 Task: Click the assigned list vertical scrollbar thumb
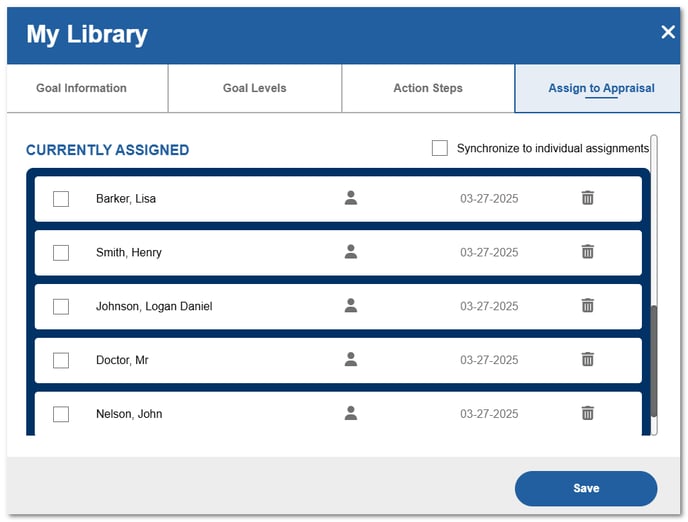(x=654, y=361)
